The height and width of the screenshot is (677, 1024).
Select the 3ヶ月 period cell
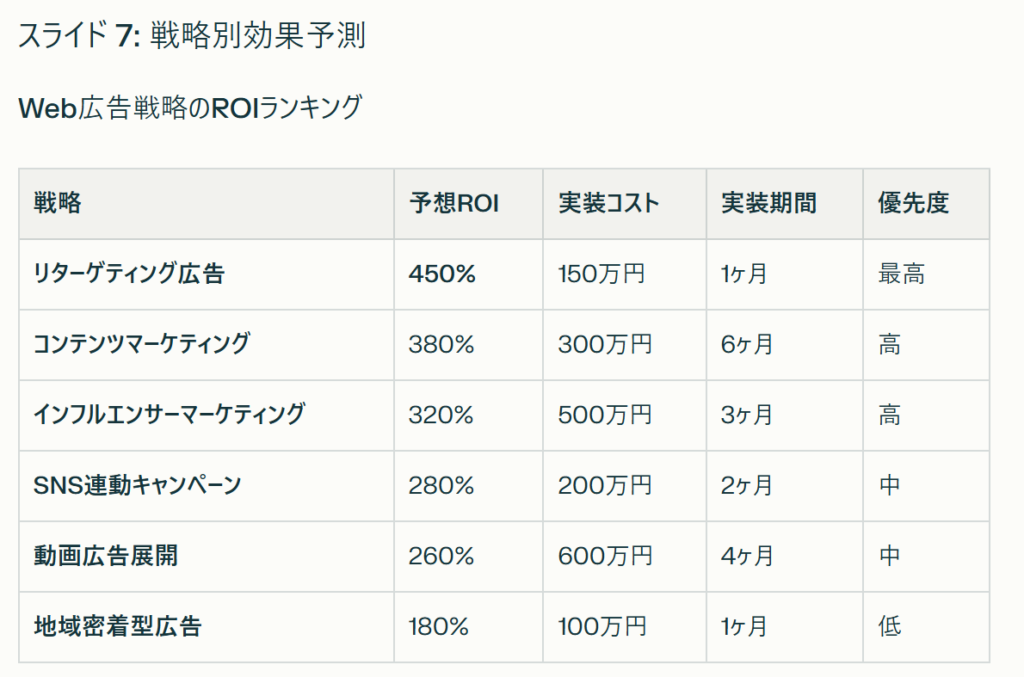click(746, 415)
